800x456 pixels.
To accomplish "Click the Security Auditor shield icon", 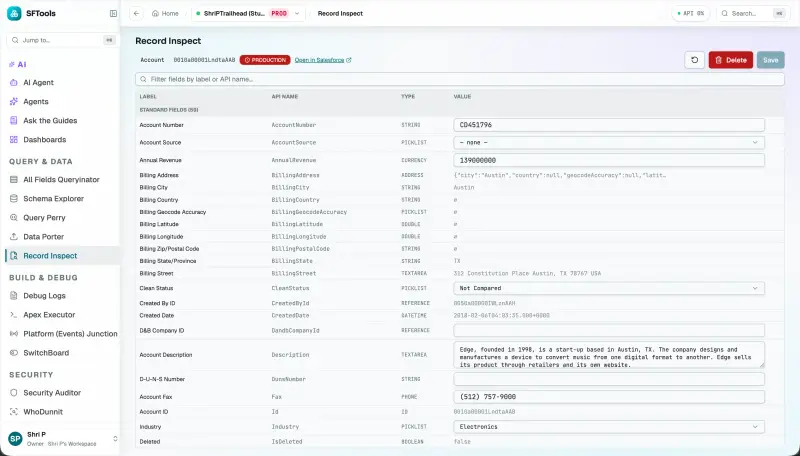I will click(x=14, y=393).
